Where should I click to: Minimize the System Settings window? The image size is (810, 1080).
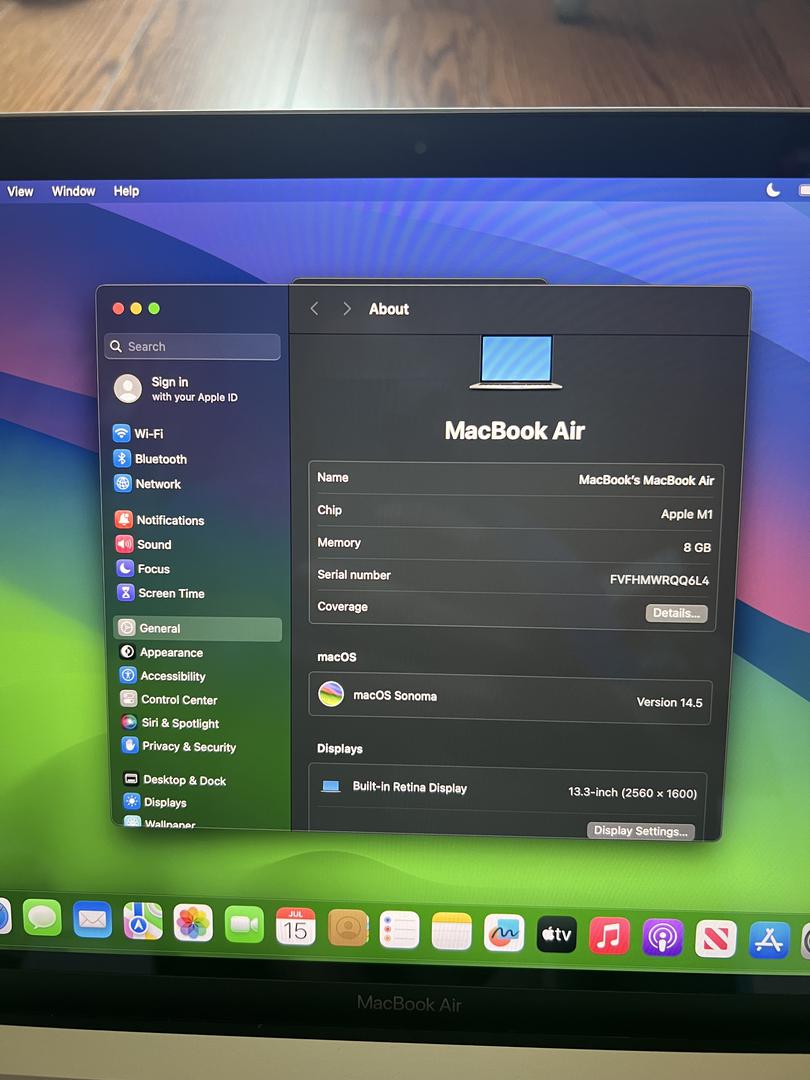pyautogui.click(x=136, y=309)
